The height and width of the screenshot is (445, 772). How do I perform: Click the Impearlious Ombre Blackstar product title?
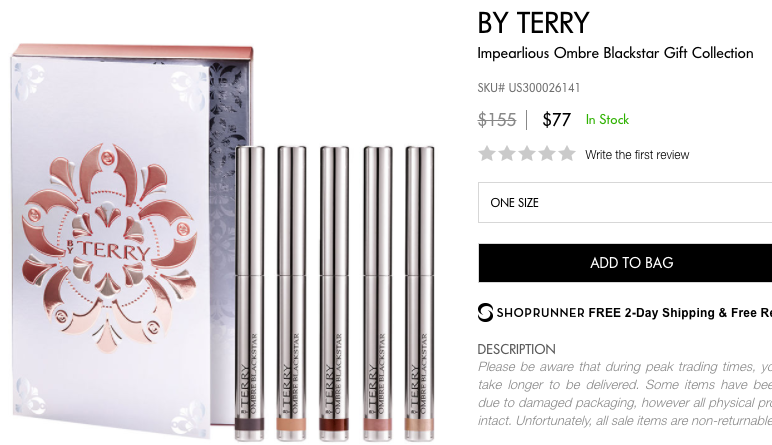(x=615, y=53)
